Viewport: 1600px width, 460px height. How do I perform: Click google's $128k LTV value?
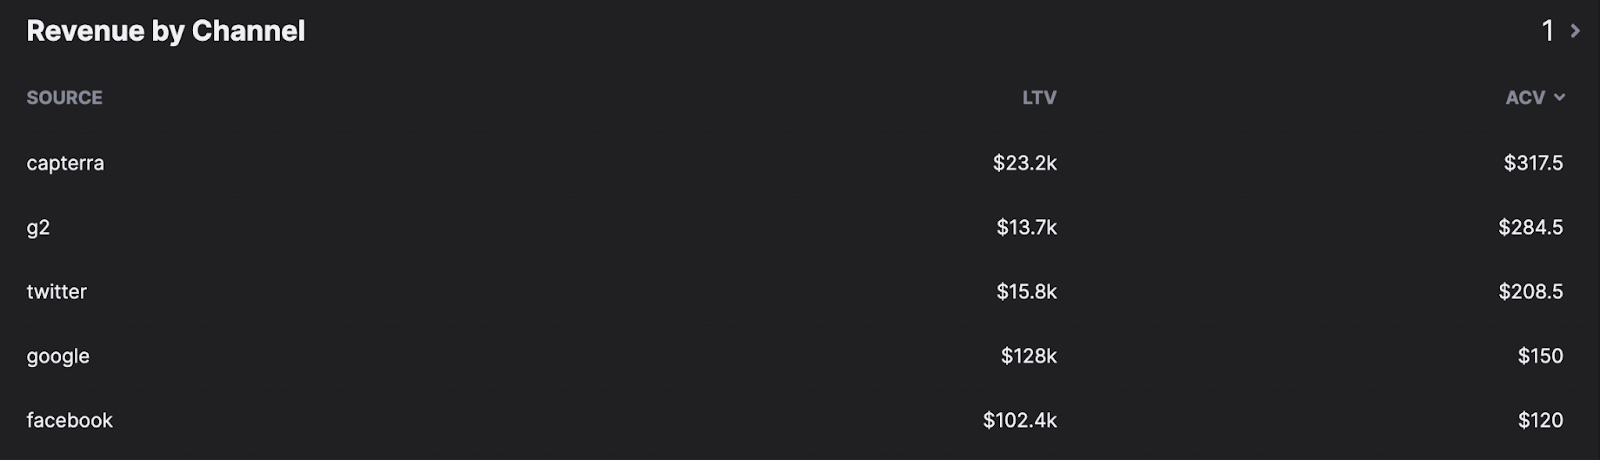(x=1029, y=356)
